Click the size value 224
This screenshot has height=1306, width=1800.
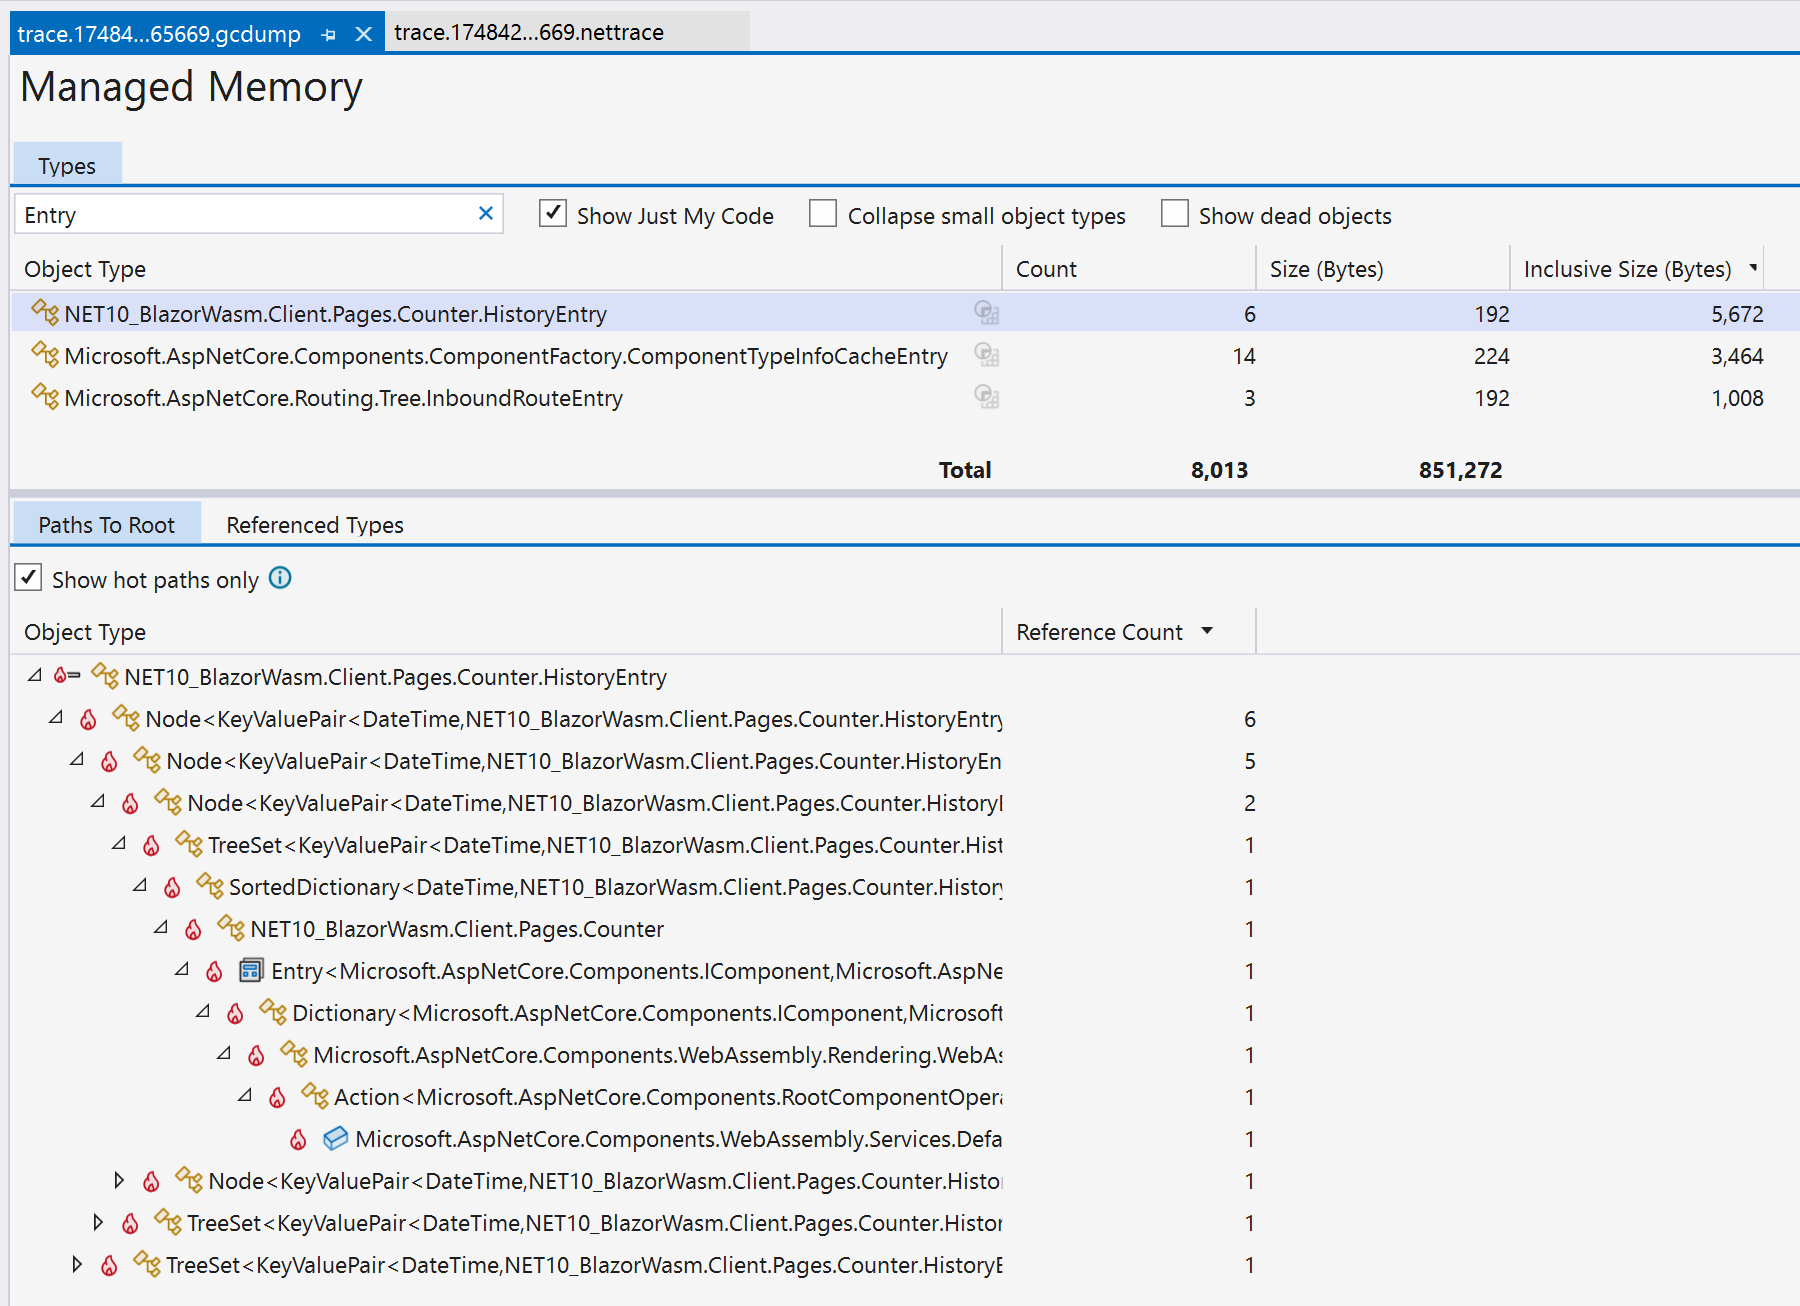click(x=1491, y=356)
